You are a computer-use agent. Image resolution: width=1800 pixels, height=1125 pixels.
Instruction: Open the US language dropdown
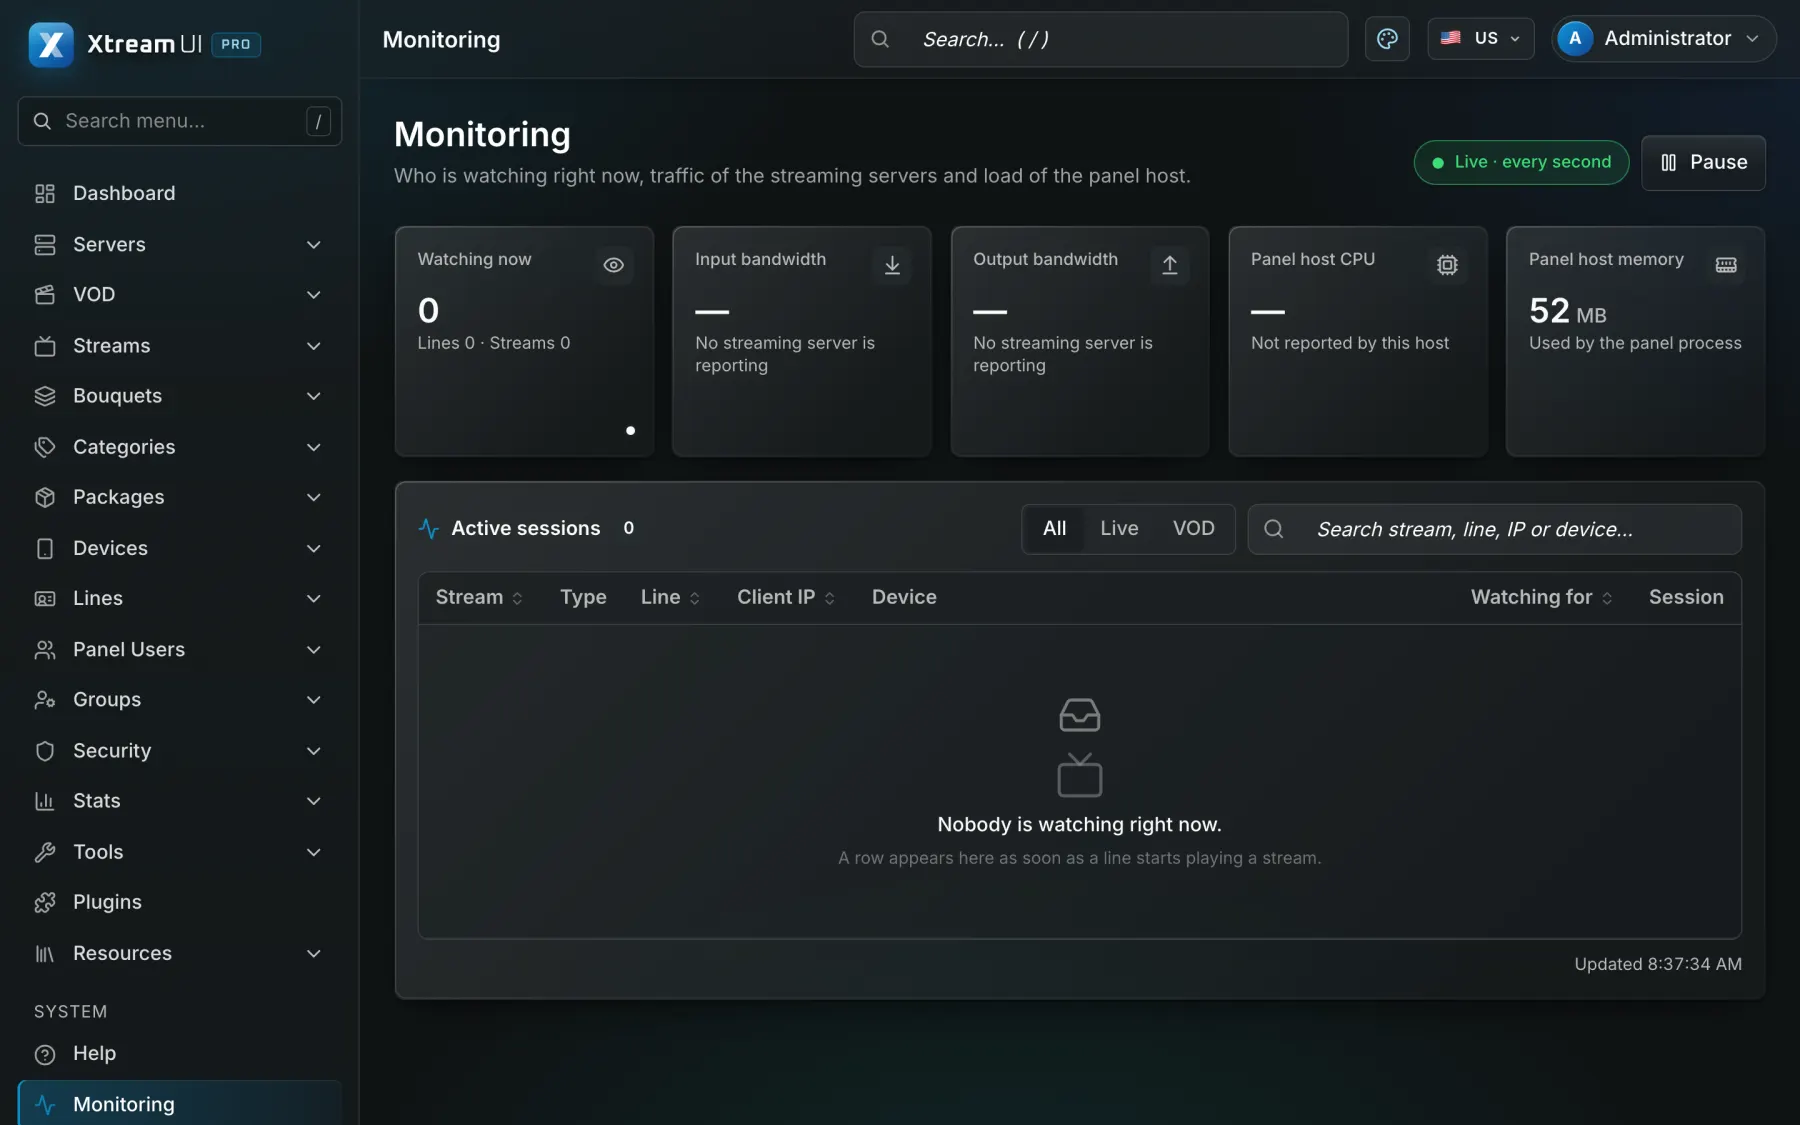(1480, 39)
